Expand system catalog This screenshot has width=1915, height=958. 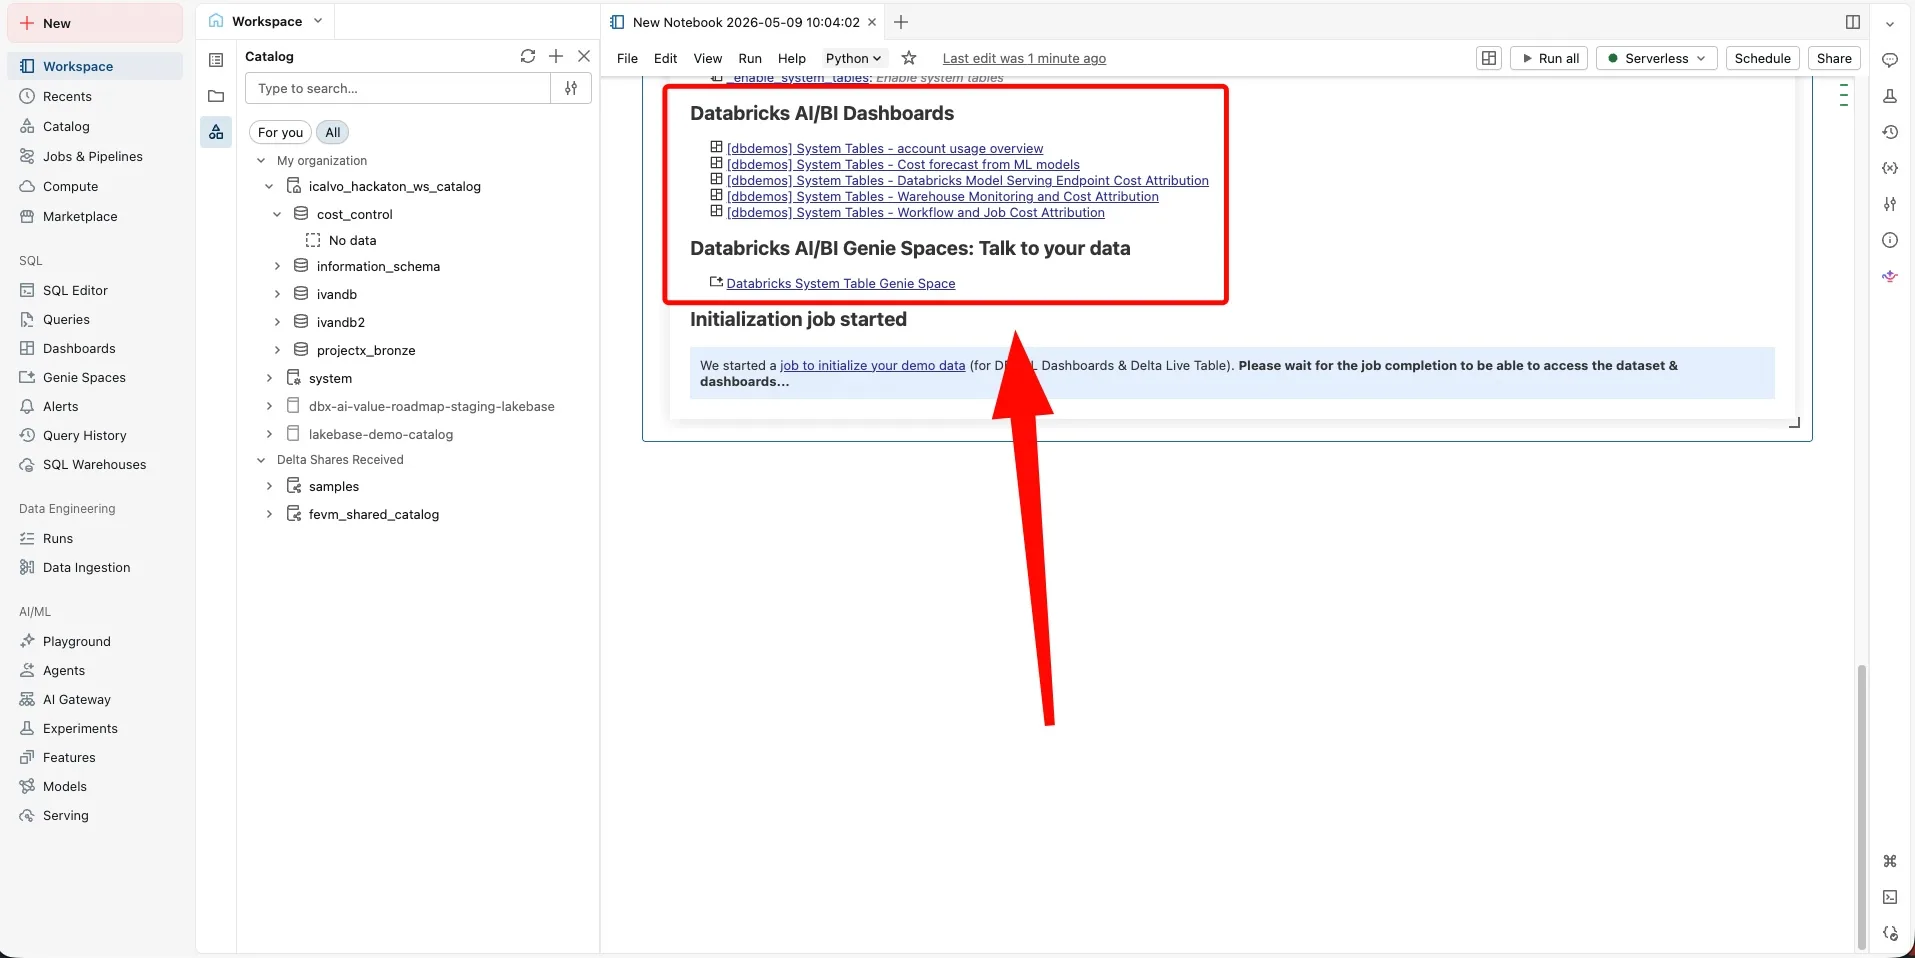click(x=269, y=378)
